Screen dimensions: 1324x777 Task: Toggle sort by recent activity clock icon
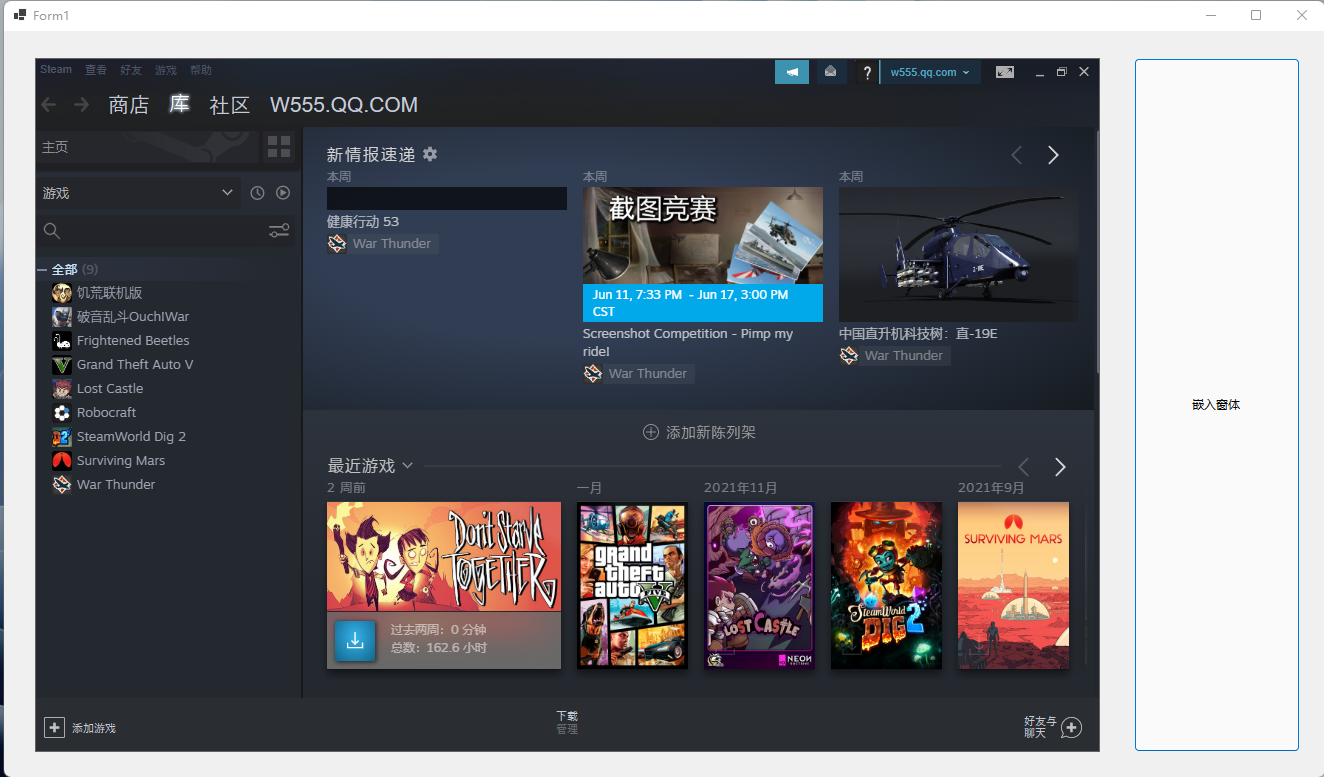point(257,193)
